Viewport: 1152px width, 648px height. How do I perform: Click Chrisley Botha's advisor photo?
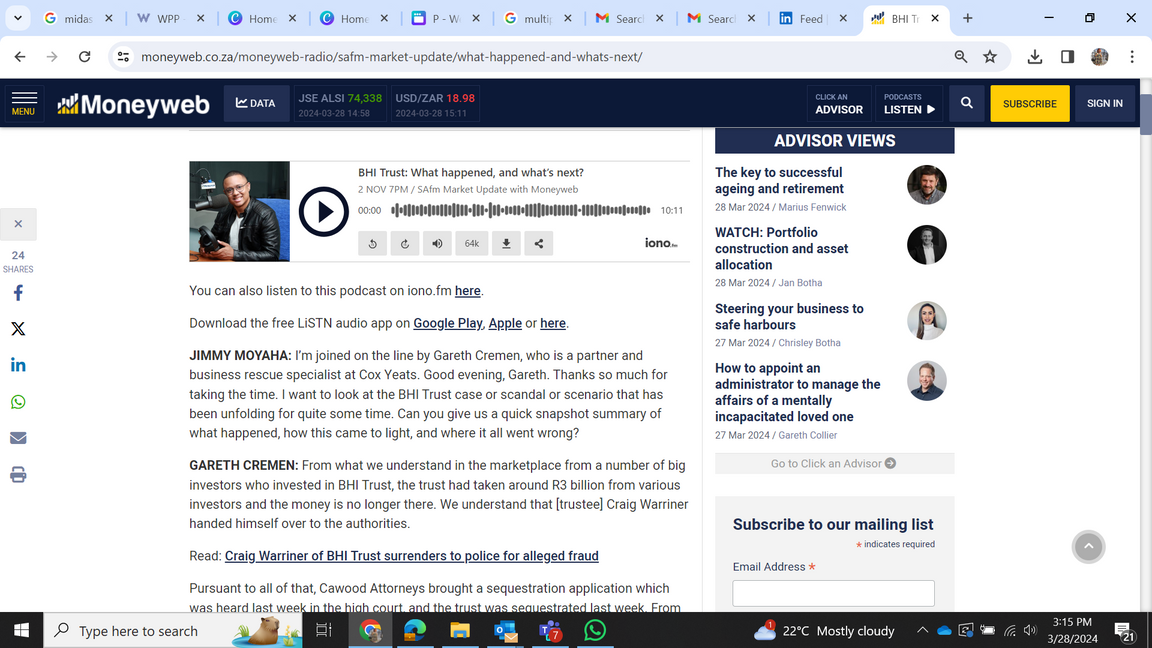[926, 321]
